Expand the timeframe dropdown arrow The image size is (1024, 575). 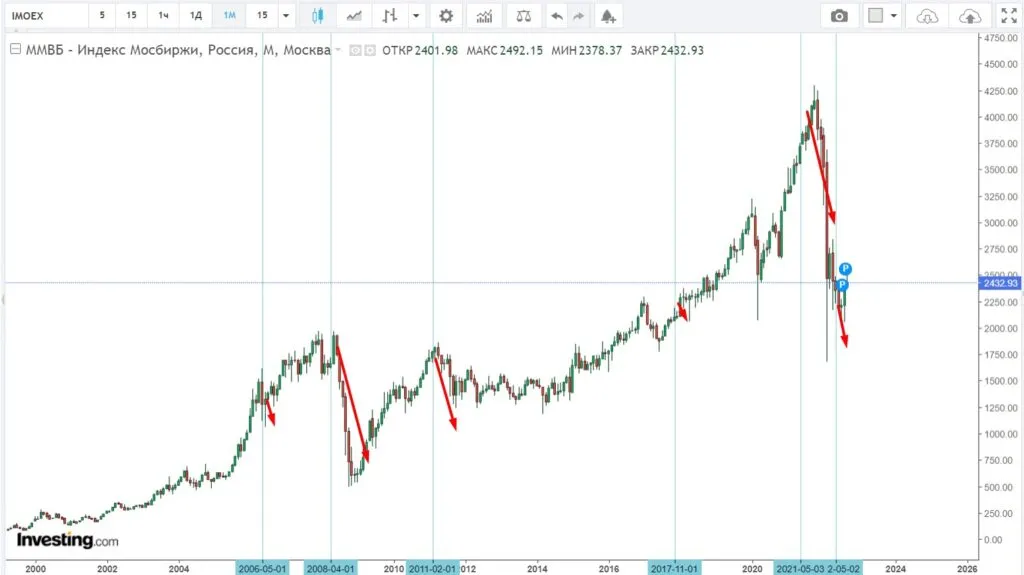(286, 16)
